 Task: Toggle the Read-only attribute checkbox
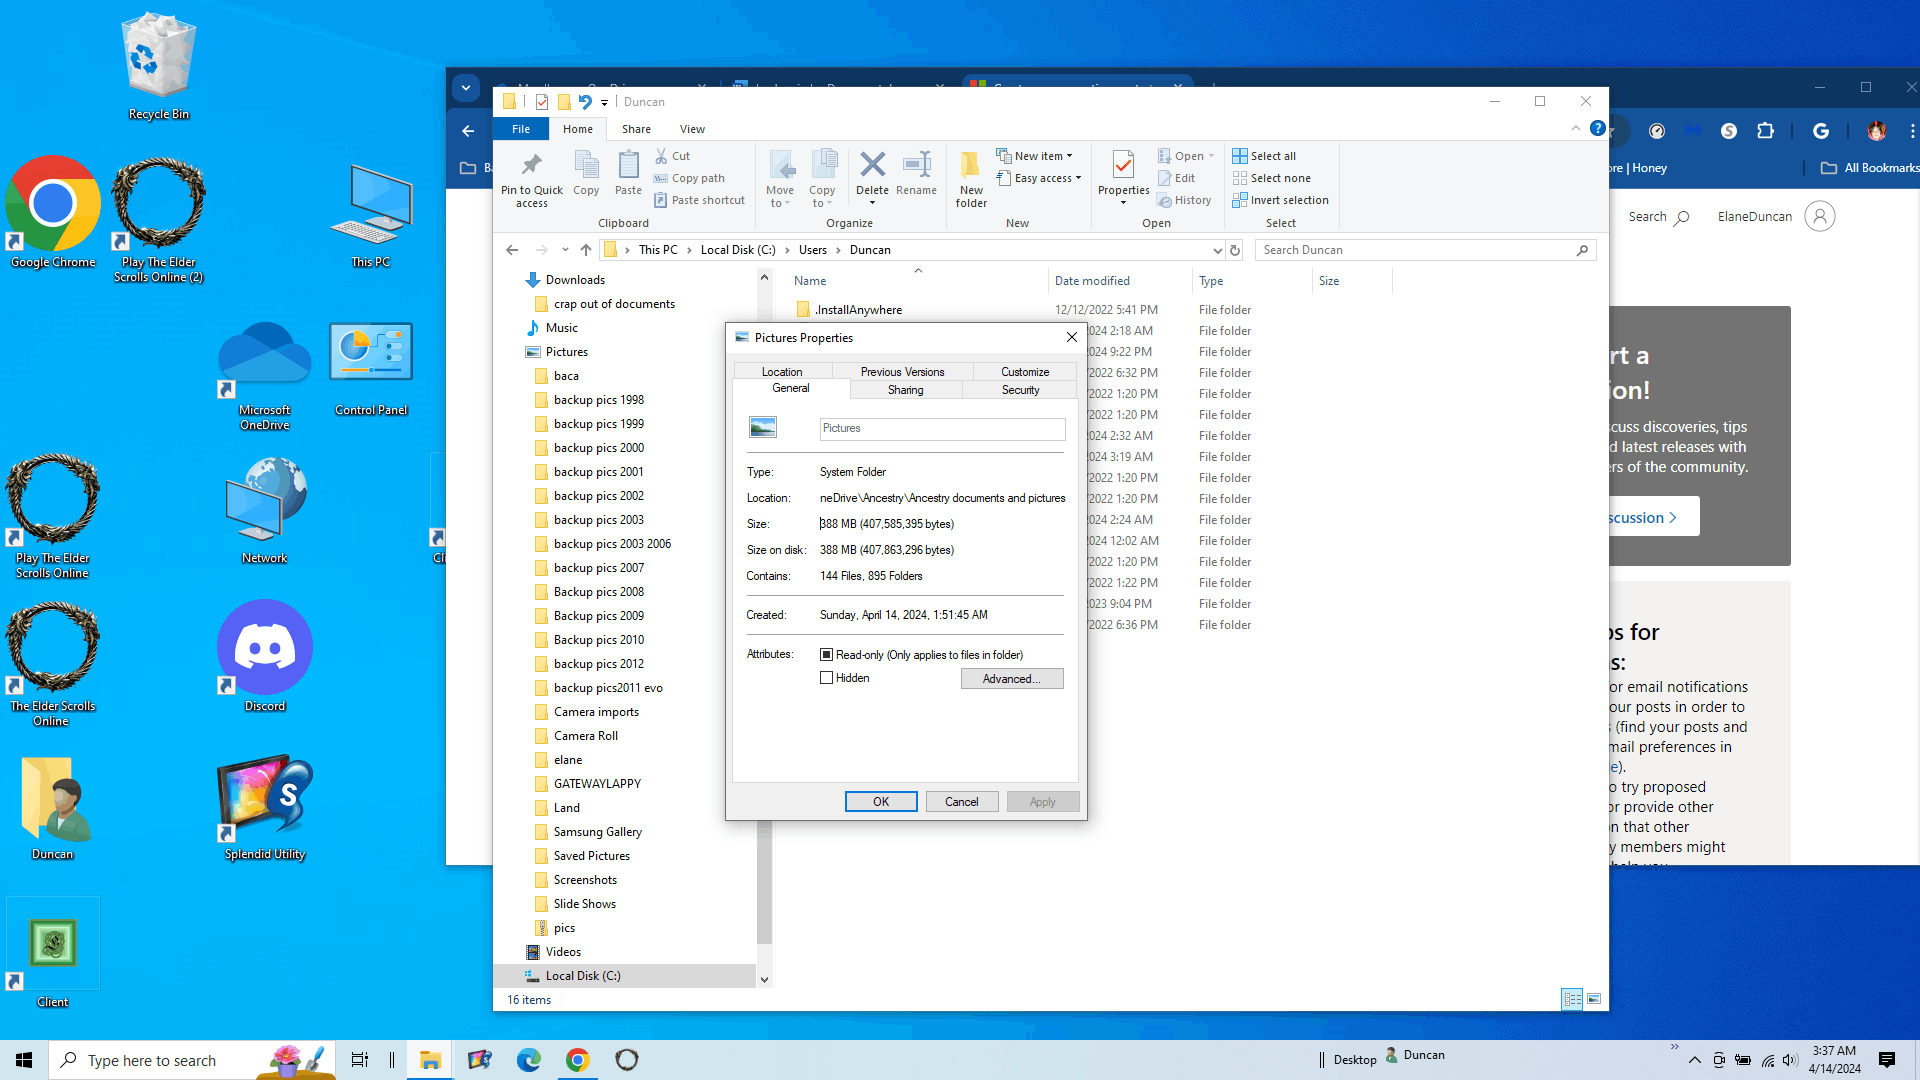[x=826, y=655]
